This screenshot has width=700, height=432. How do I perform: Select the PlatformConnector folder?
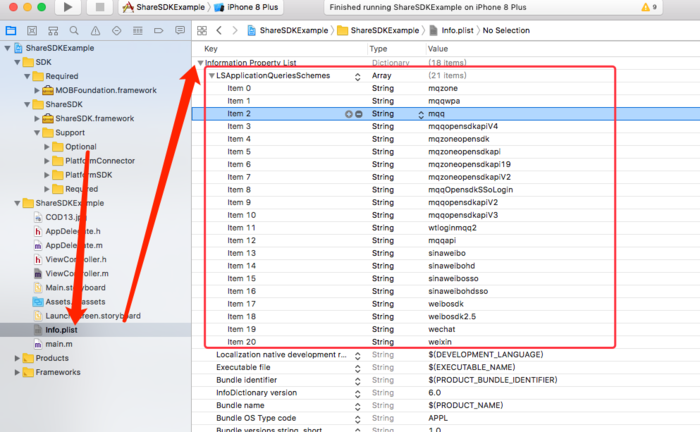(100, 161)
